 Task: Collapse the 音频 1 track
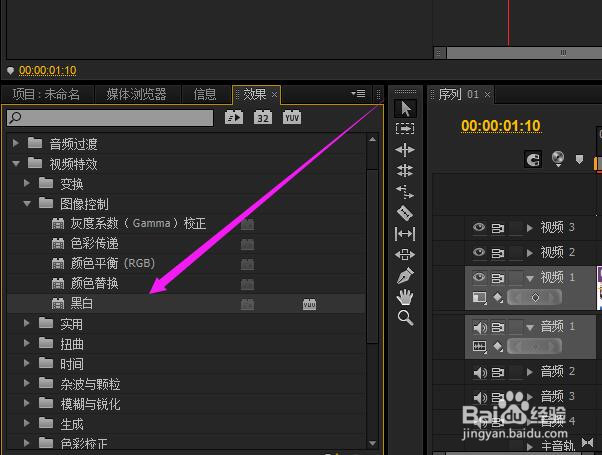pos(530,328)
